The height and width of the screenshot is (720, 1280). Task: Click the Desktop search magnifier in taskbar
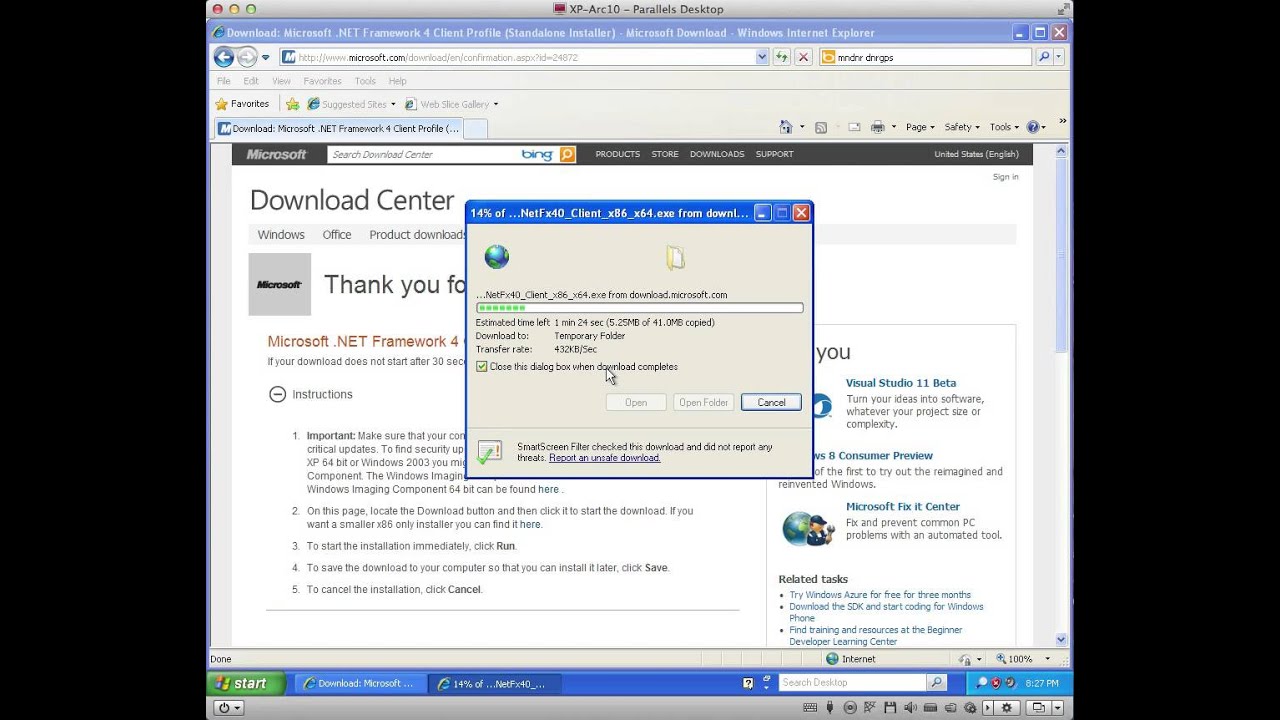936,682
